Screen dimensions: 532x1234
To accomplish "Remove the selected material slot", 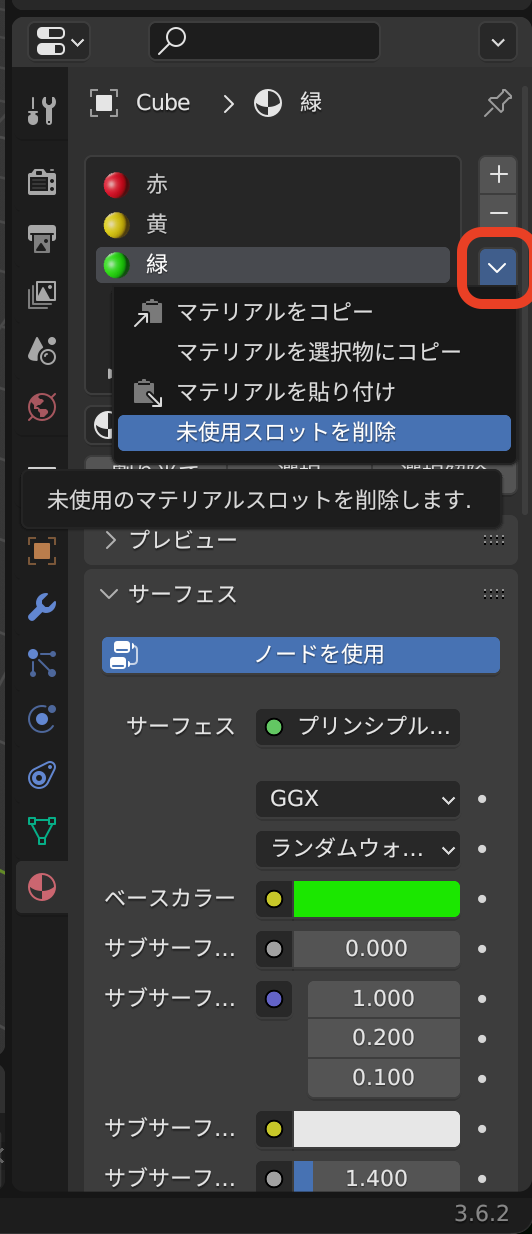I will point(498,212).
